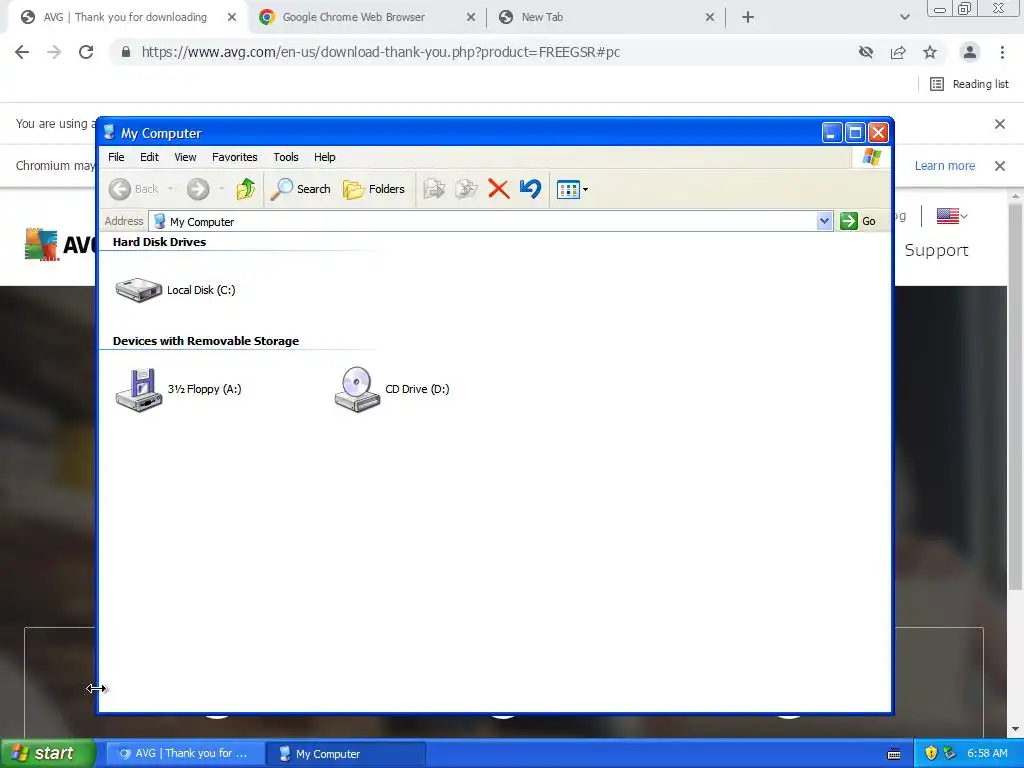Image resolution: width=1024 pixels, height=768 pixels.
Task: Click the Back button in My Computer
Action: tap(134, 189)
